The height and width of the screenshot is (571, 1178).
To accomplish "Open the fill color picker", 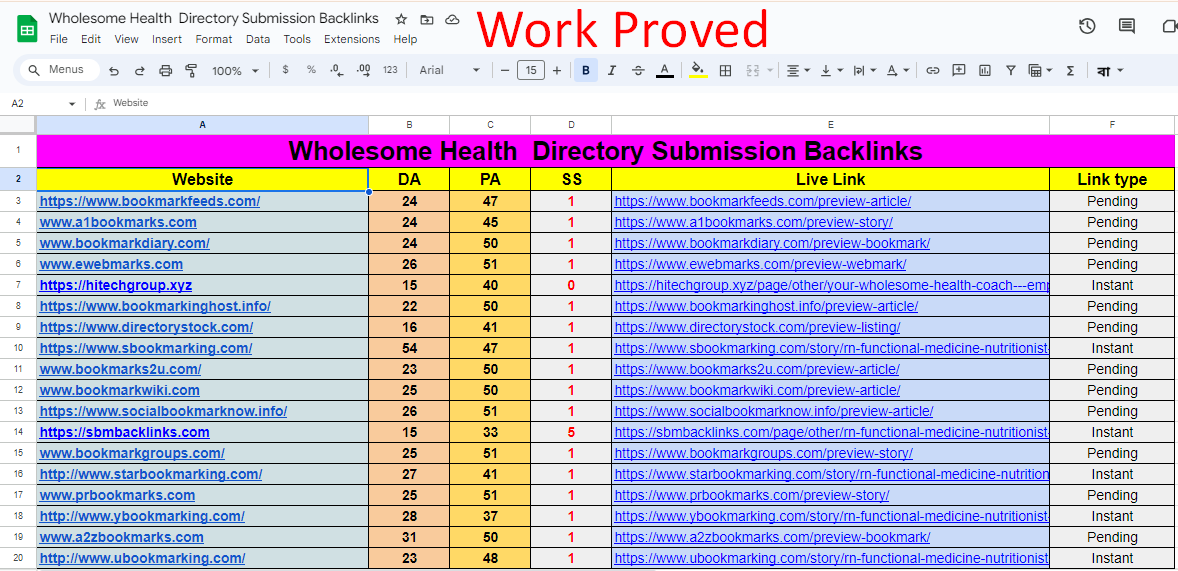I will pyautogui.click(x=698, y=71).
